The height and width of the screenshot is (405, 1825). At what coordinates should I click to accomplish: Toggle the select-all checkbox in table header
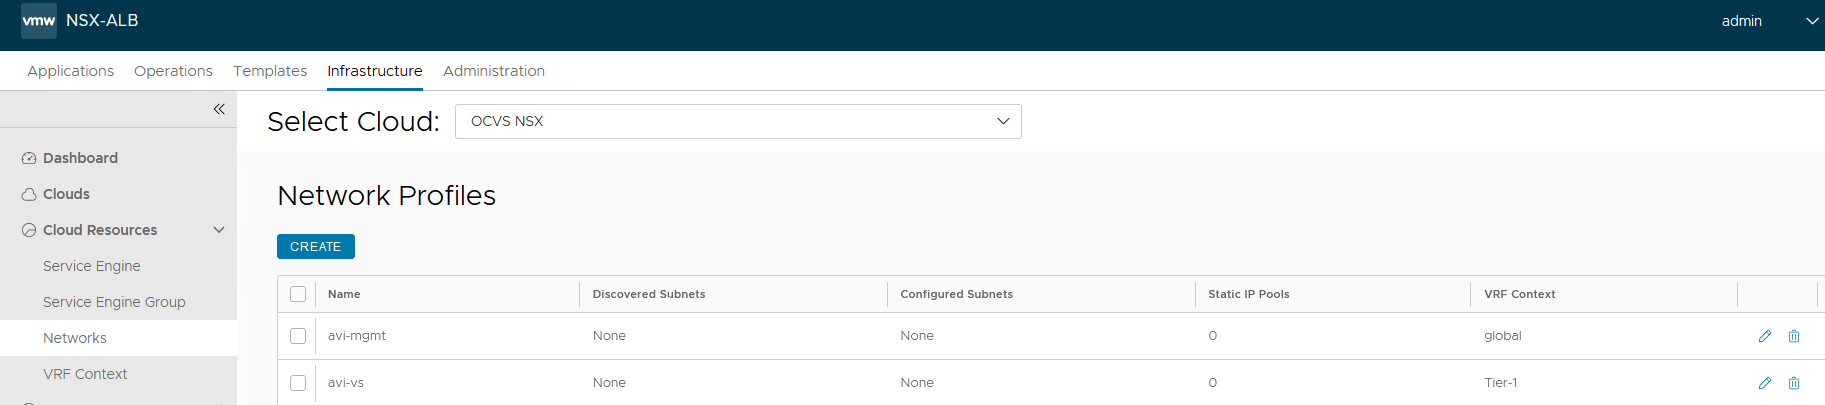(x=298, y=294)
